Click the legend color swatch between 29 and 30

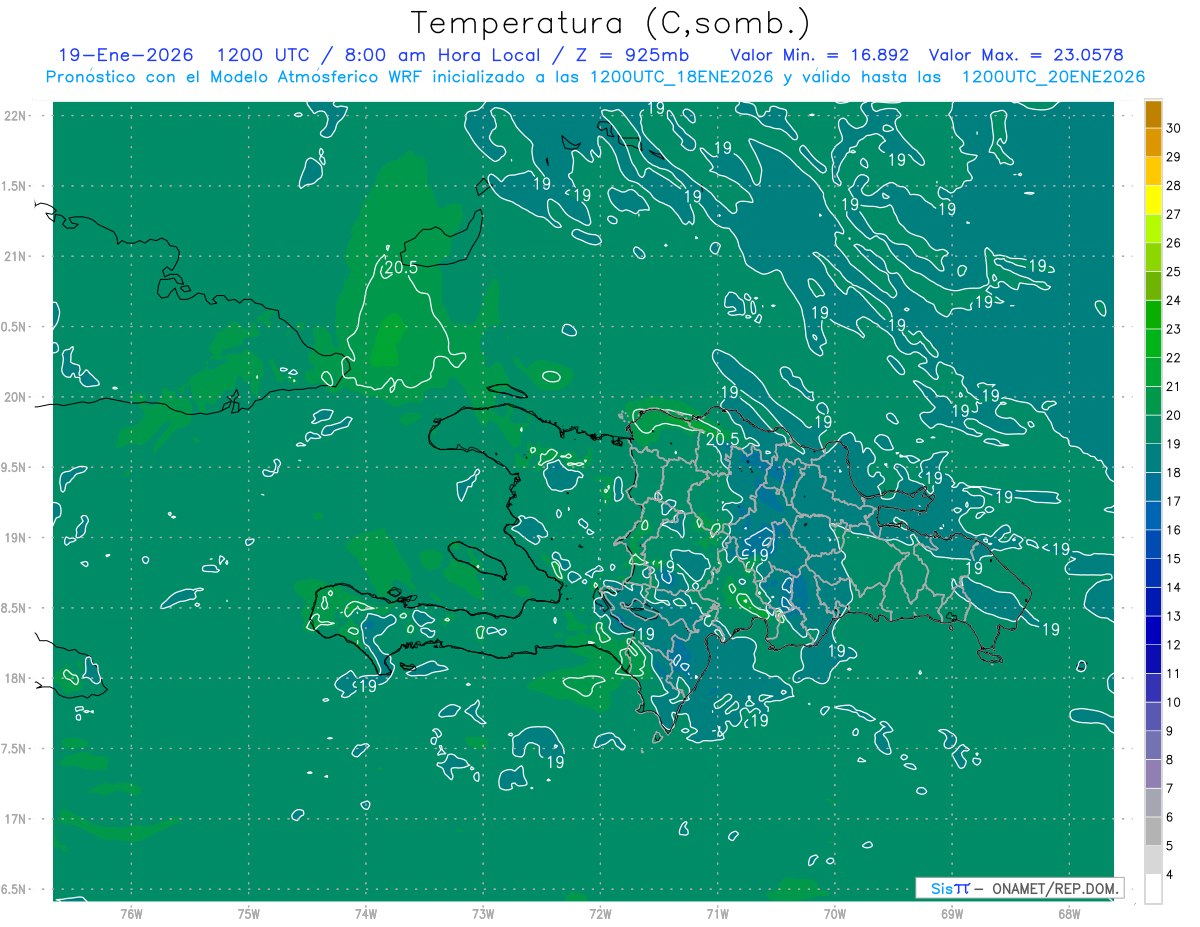click(x=1153, y=142)
